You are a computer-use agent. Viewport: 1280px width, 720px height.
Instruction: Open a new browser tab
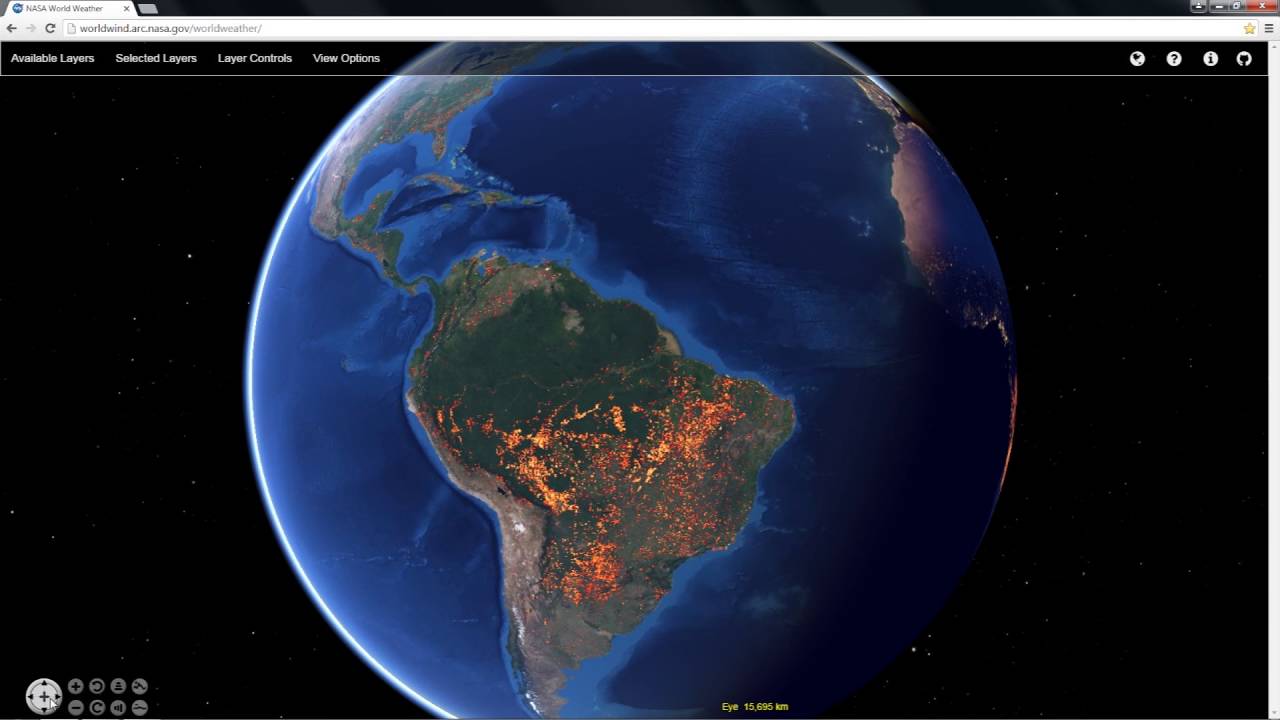pos(148,9)
